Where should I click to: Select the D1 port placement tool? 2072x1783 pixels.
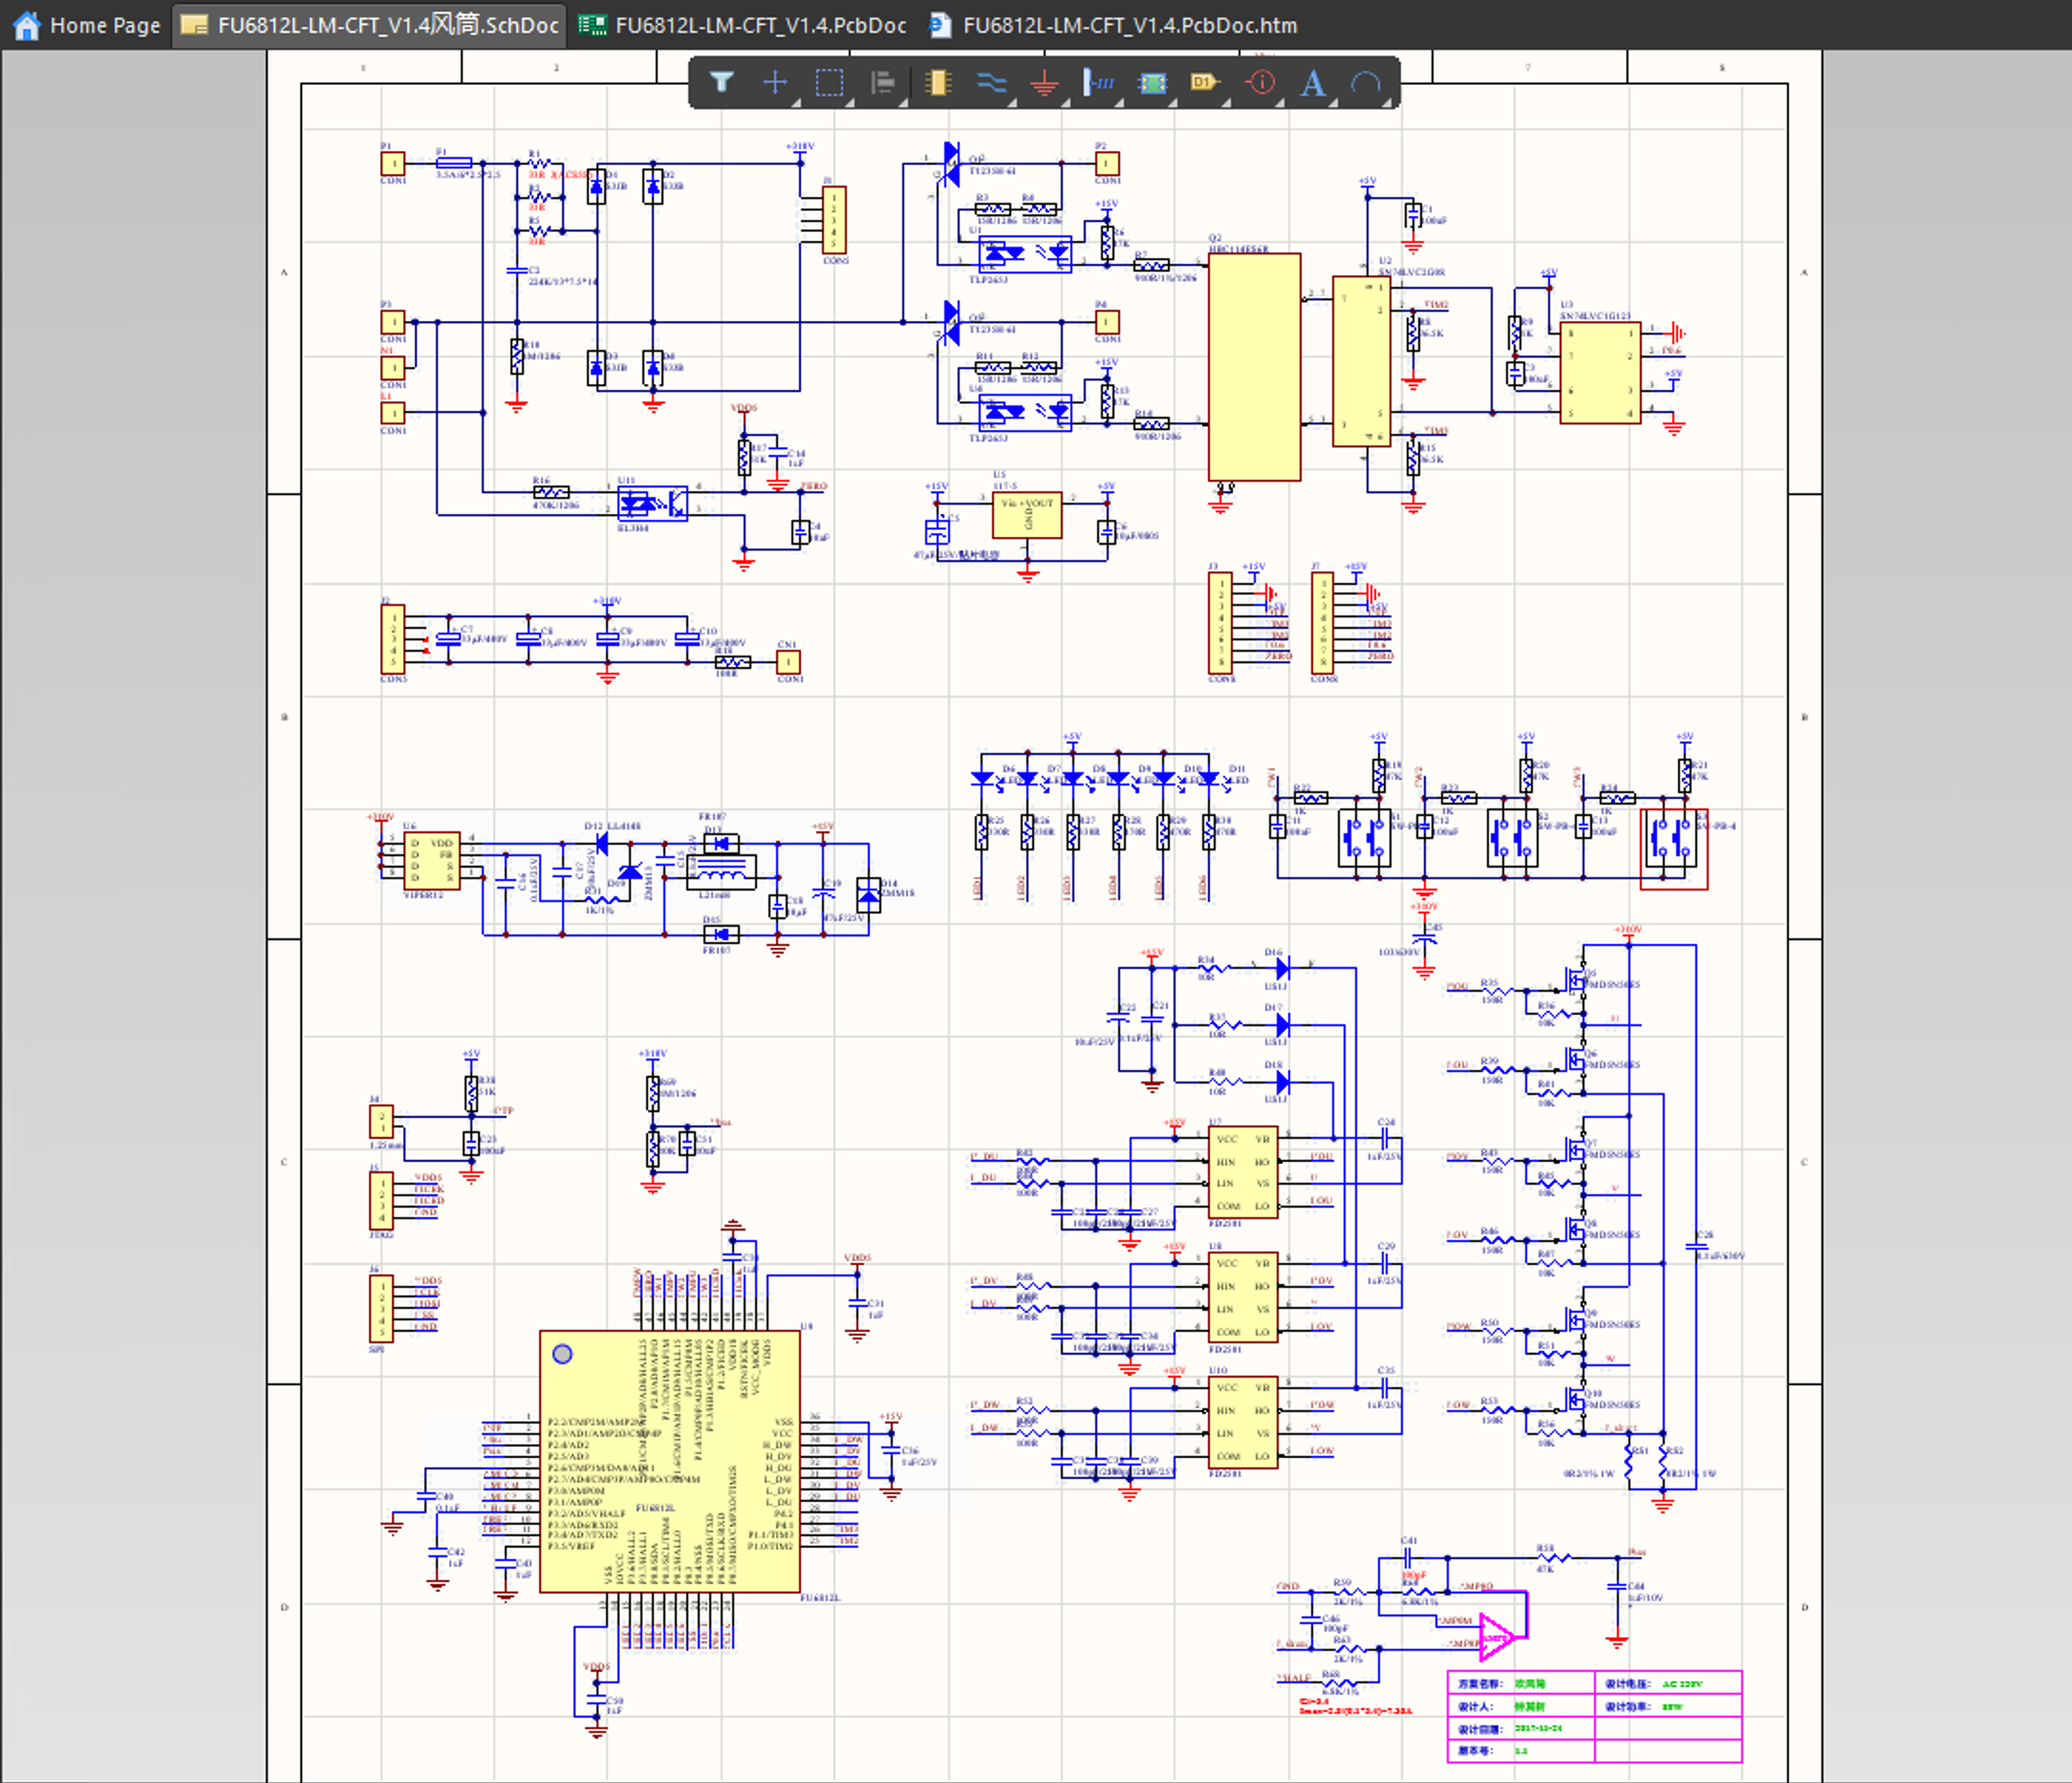tap(1205, 82)
